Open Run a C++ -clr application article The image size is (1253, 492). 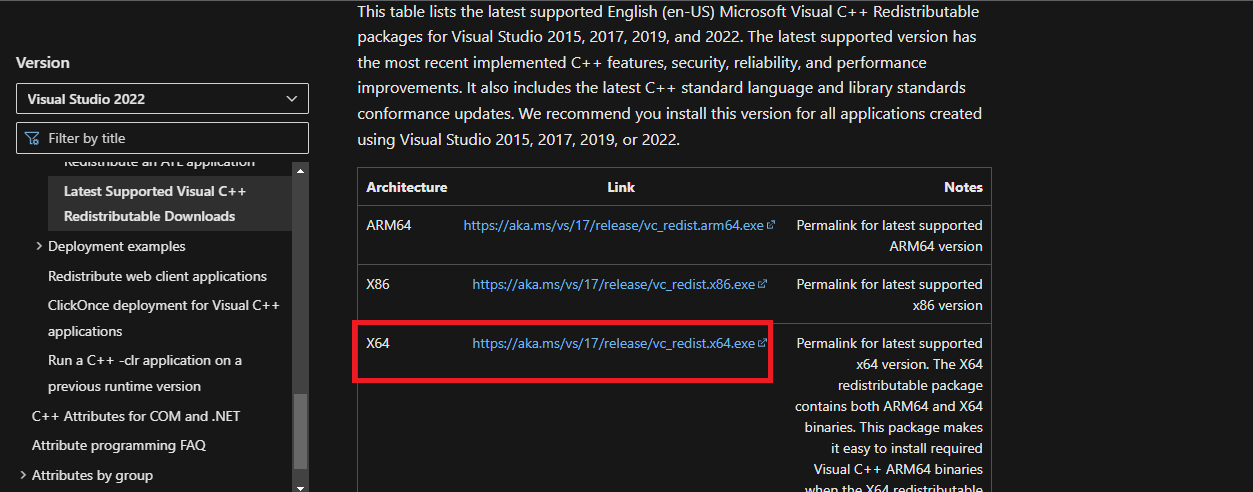click(144, 373)
